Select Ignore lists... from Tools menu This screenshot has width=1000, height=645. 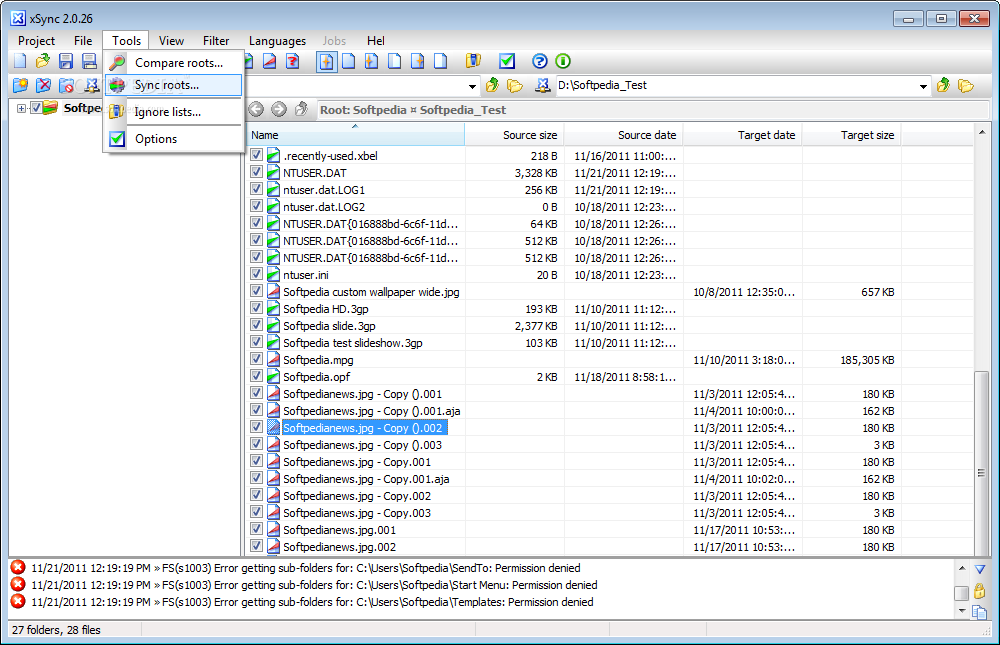(x=173, y=112)
